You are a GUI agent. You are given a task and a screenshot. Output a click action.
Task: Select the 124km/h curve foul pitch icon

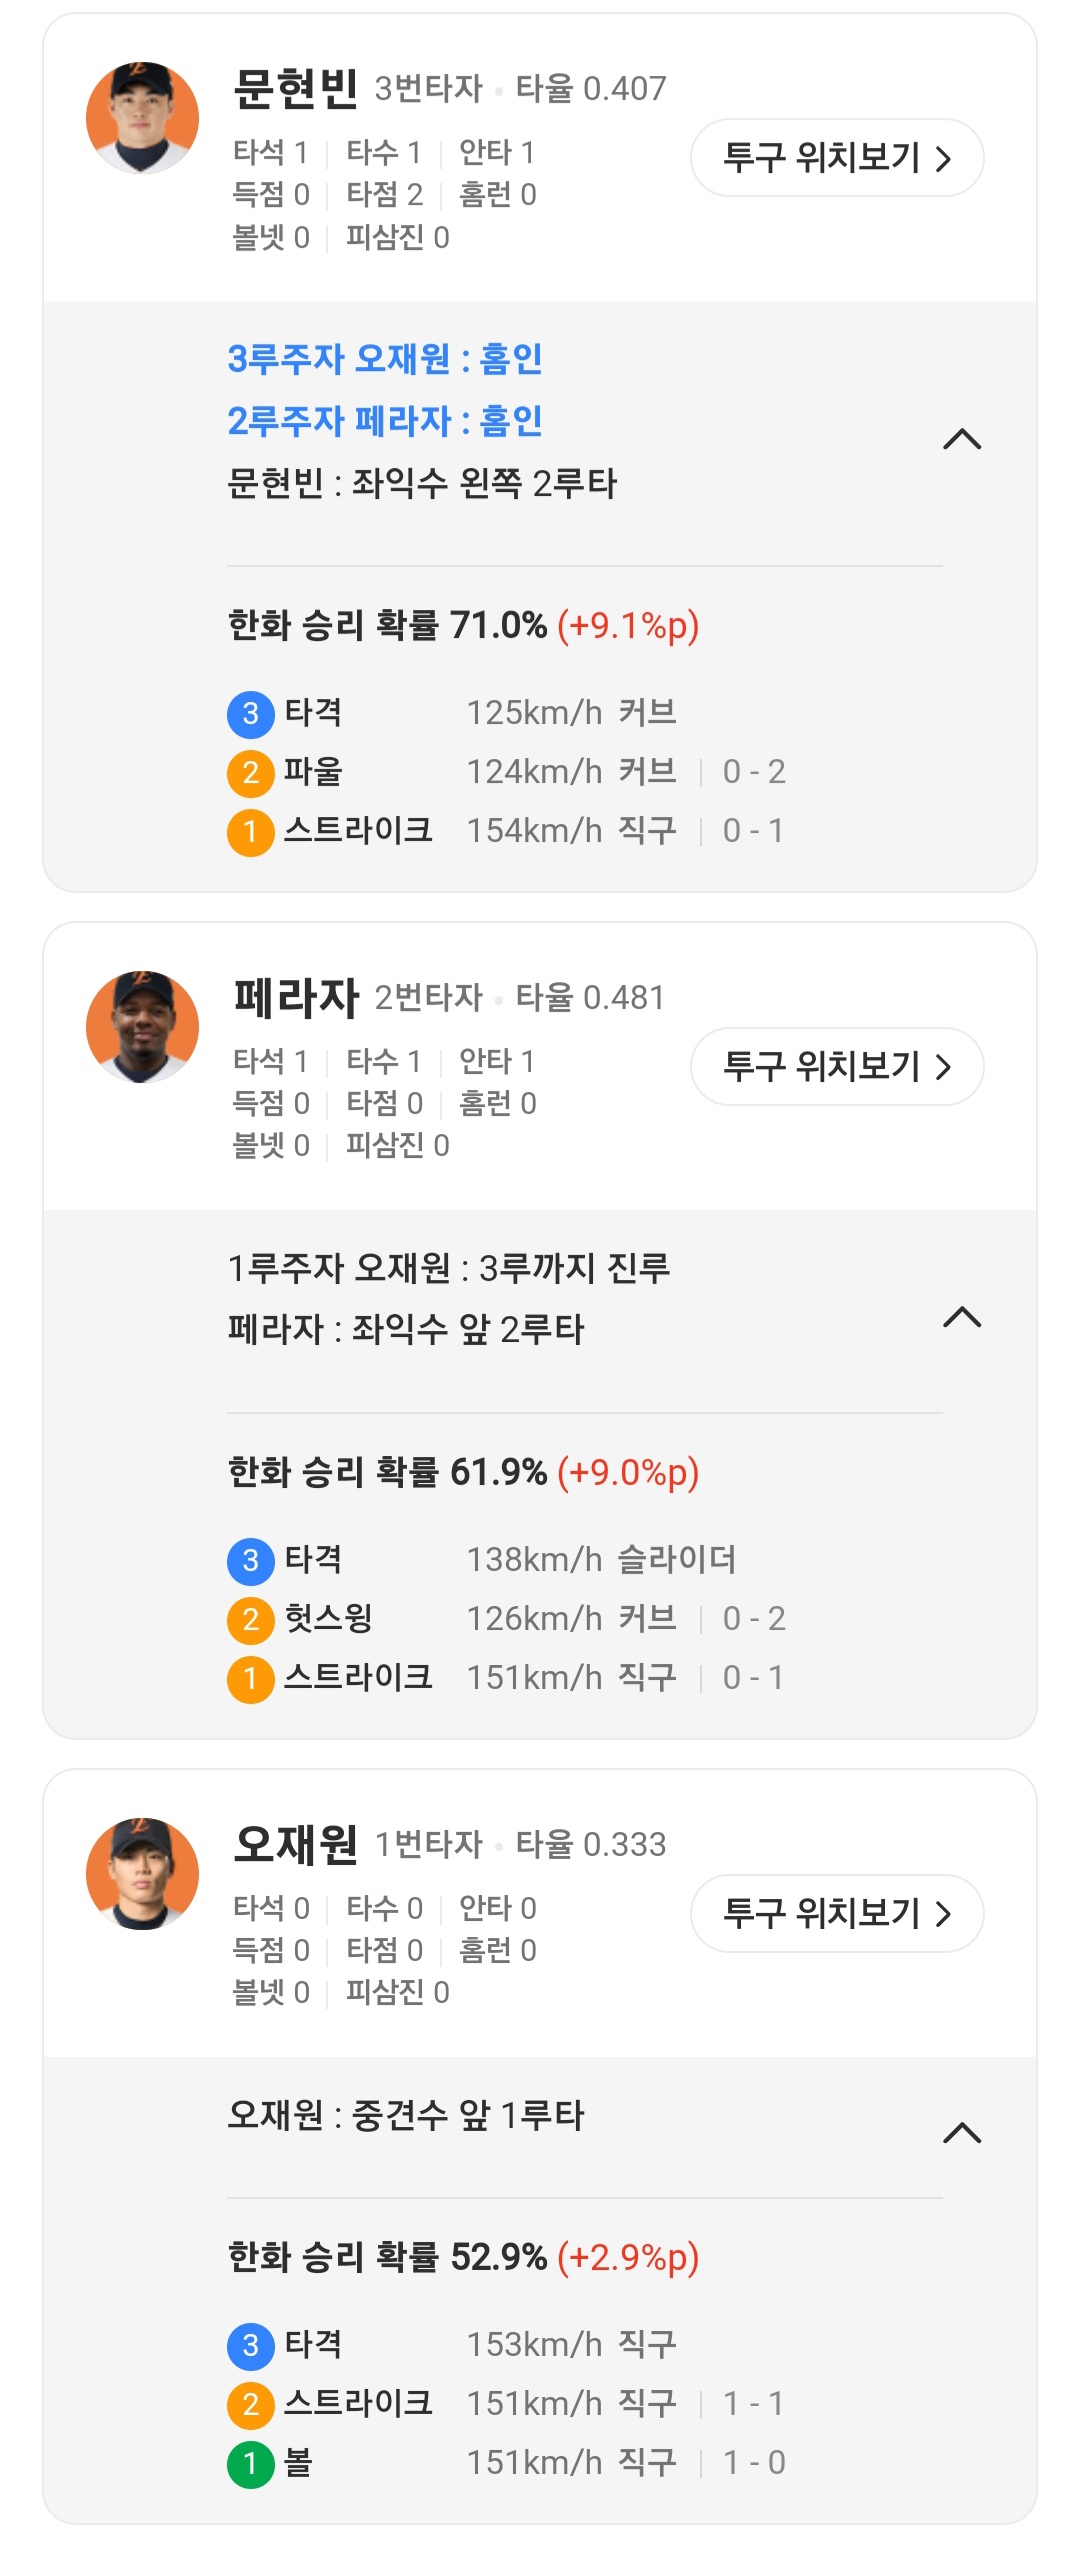click(251, 773)
